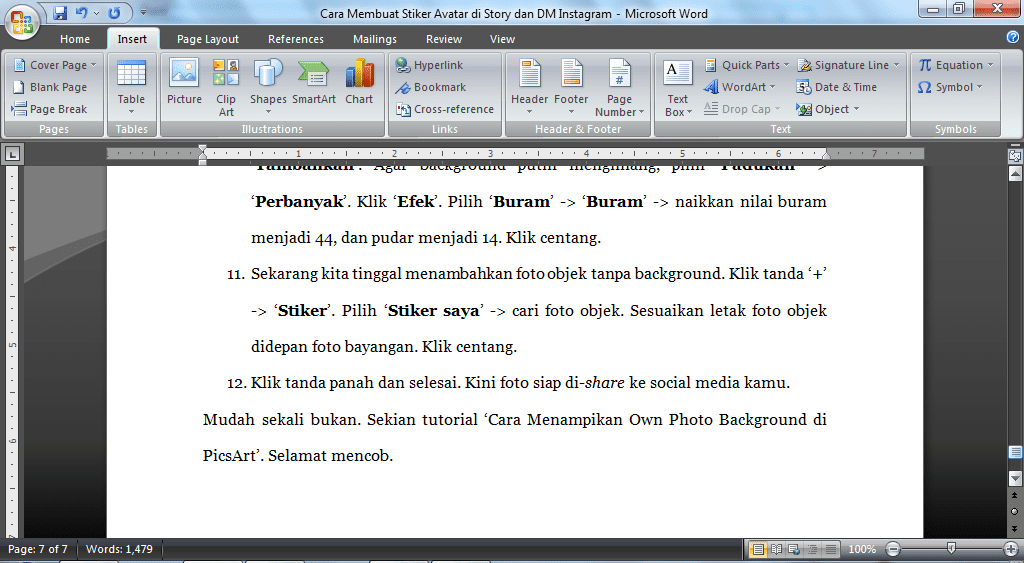This screenshot has width=1024, height=563.
Task: Insert a Page Break
Action: [x=50, y=109]
